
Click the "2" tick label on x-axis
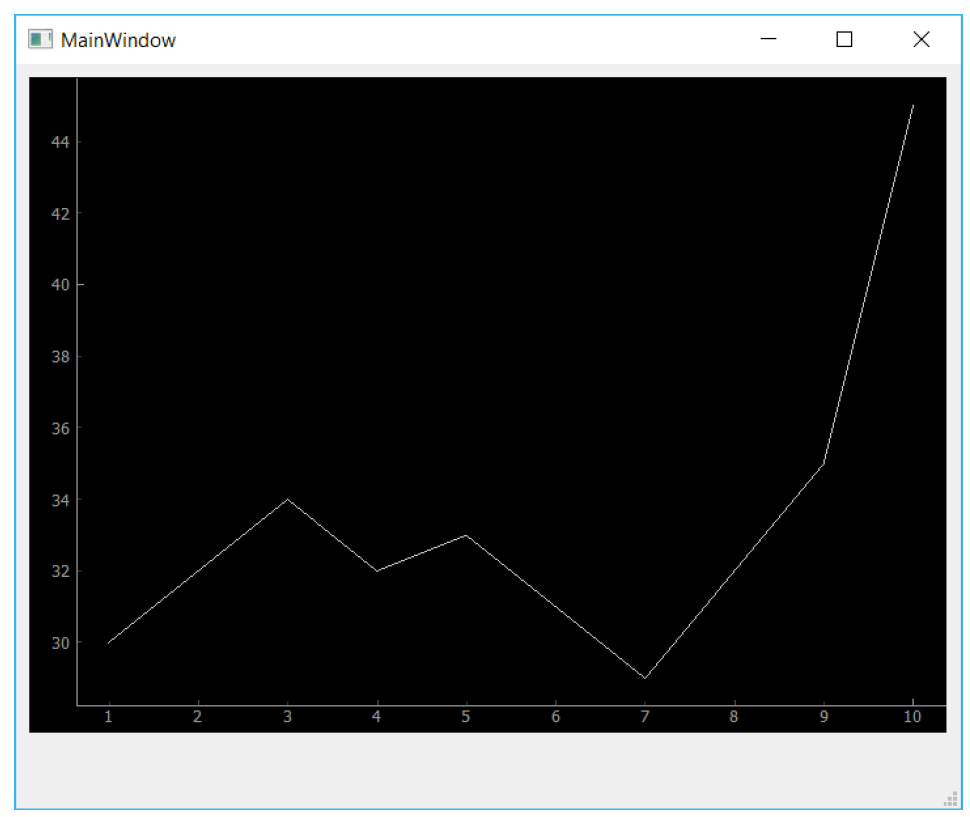pos(198,717)
